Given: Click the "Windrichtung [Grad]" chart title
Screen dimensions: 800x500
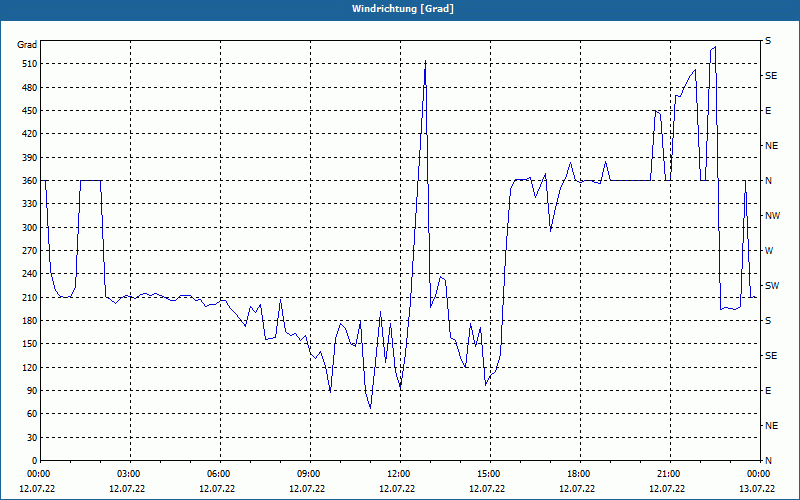Looking at the screenshot, I should [403, 9].
